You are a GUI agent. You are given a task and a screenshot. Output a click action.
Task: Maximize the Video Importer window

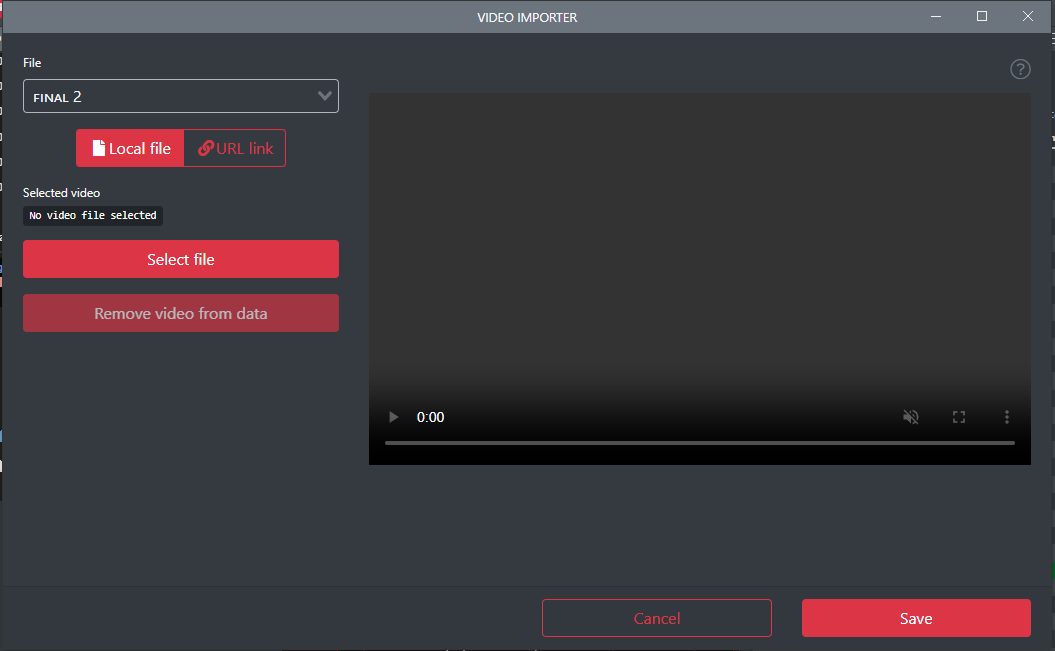(982, 17)
